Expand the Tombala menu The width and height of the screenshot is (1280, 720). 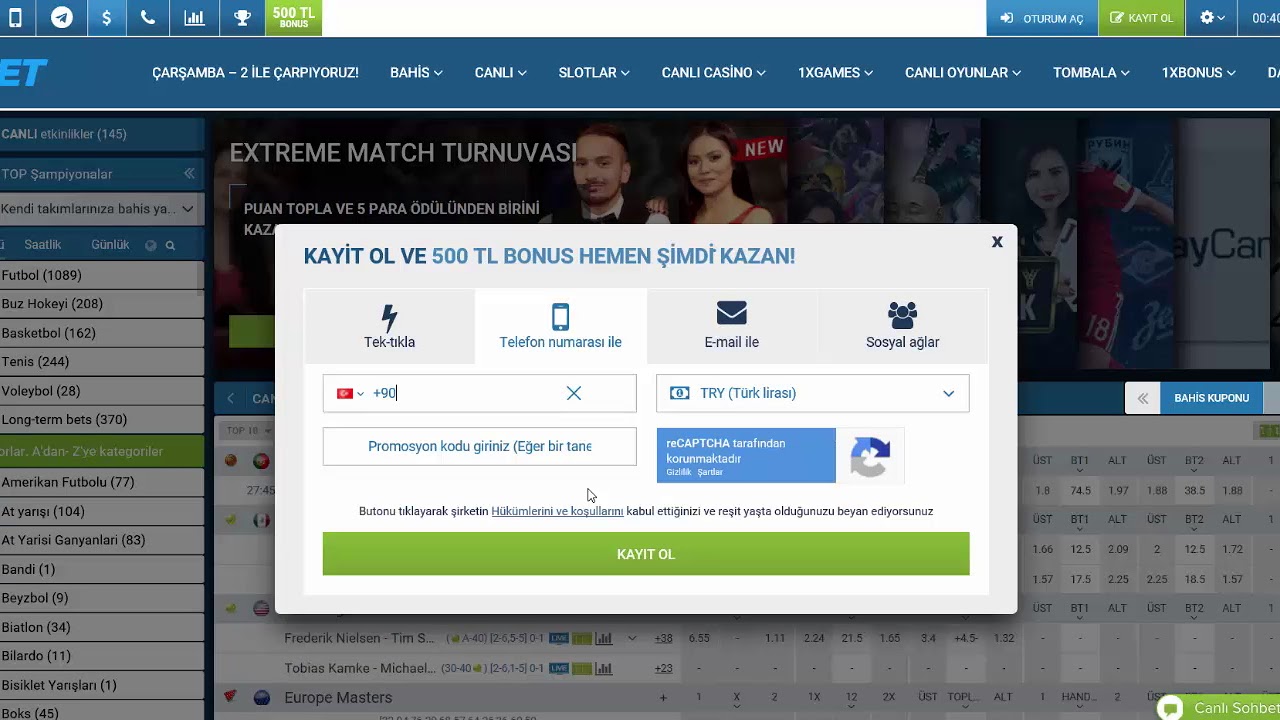[1091, 73]
